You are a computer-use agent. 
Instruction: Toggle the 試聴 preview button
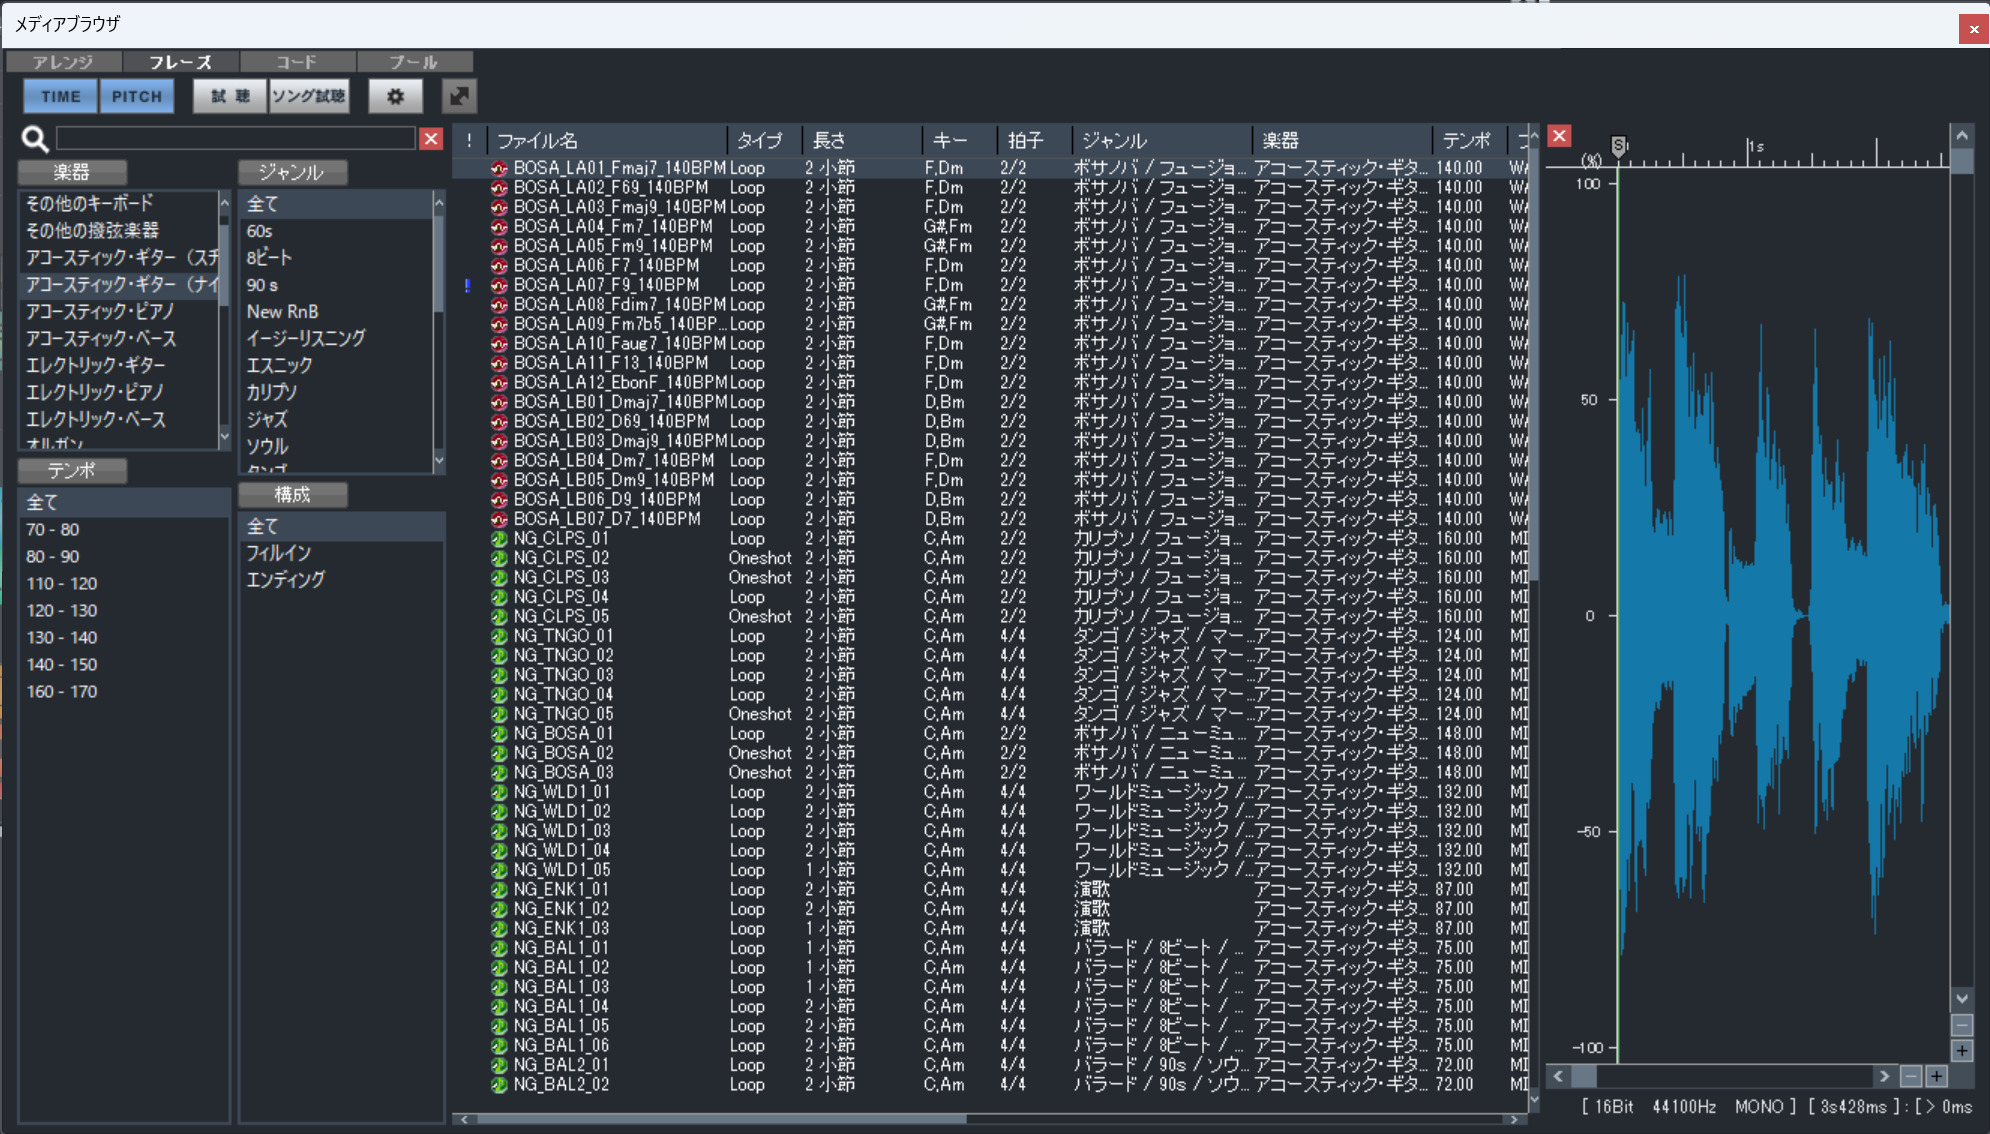[230, 96]
